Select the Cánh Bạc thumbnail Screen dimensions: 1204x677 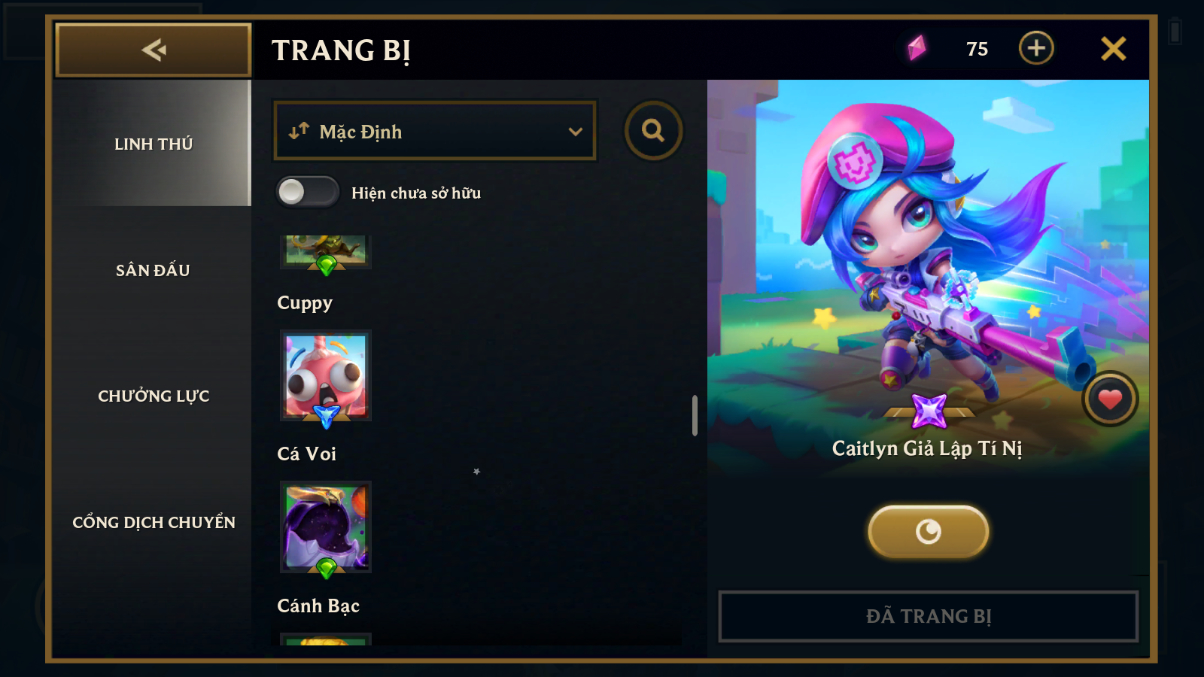pyautogui.click(x=326, y=527)
